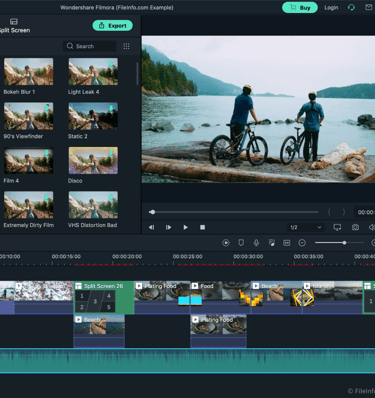The width and height of the screenshot is (375, 398).
Task: Open the customer support headset icon
Action: click(351, 7)
